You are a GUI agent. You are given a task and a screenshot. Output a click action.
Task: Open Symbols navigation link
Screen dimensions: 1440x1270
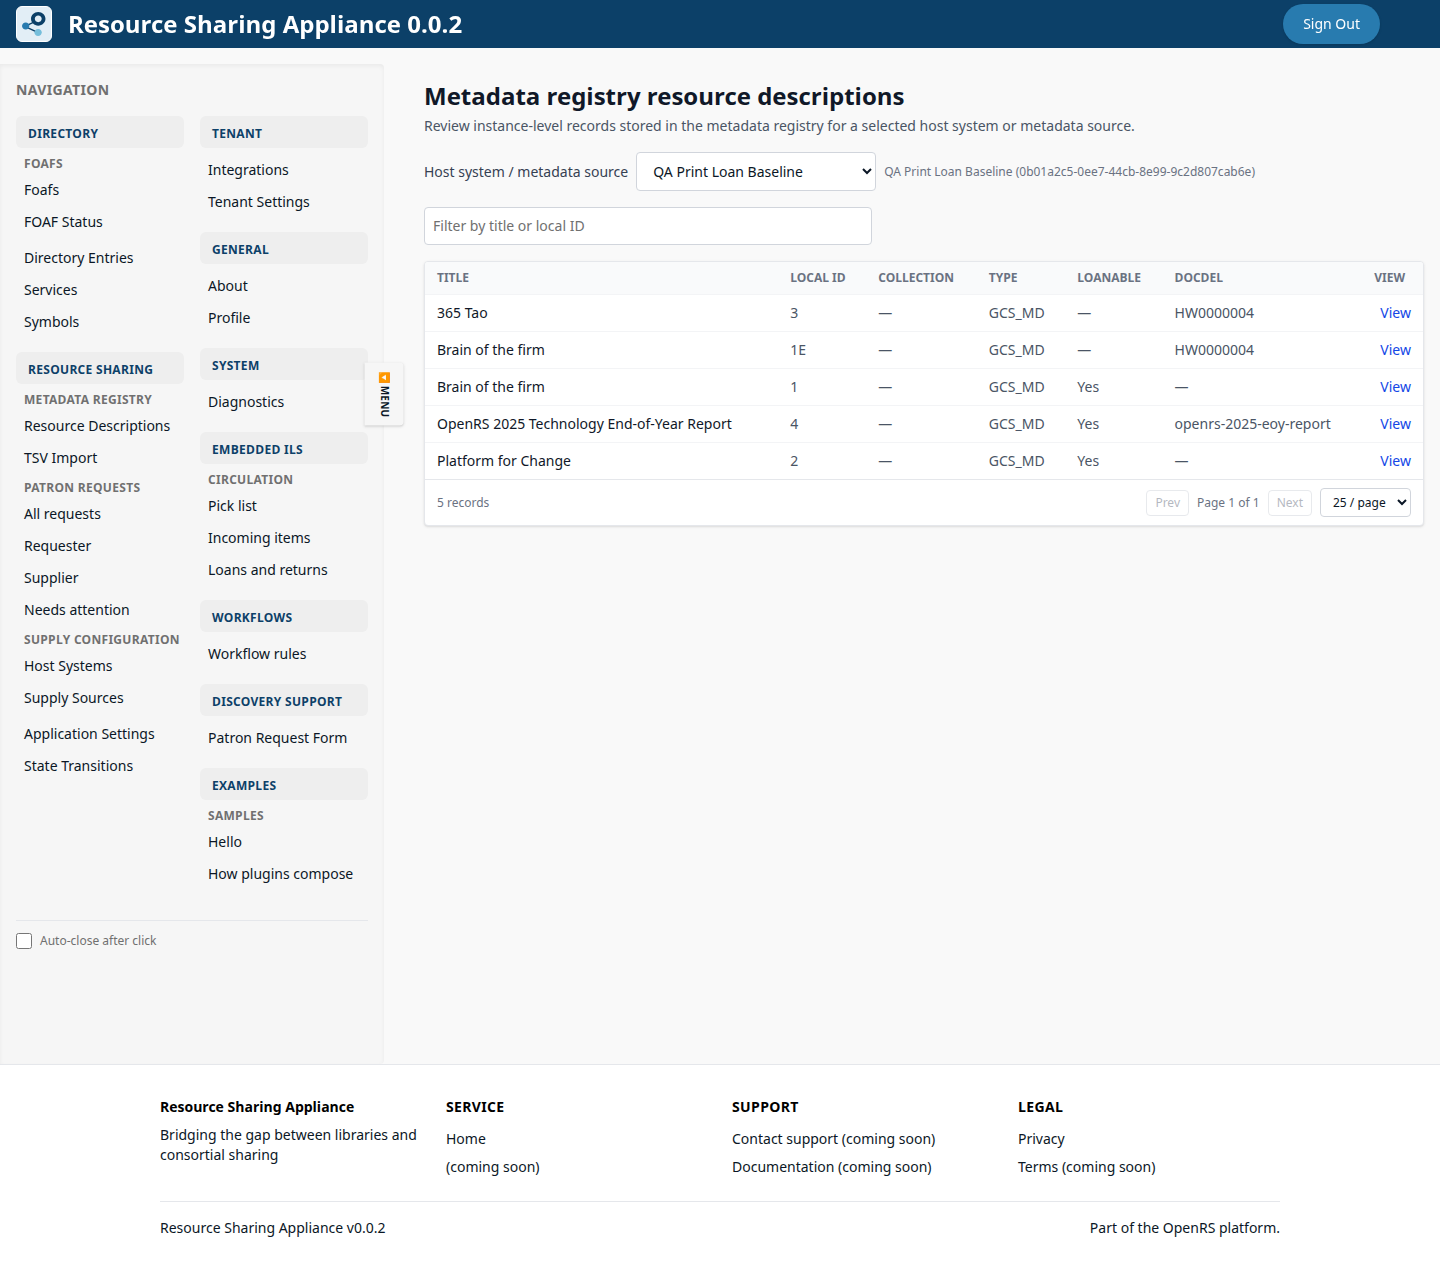point(52,322)
